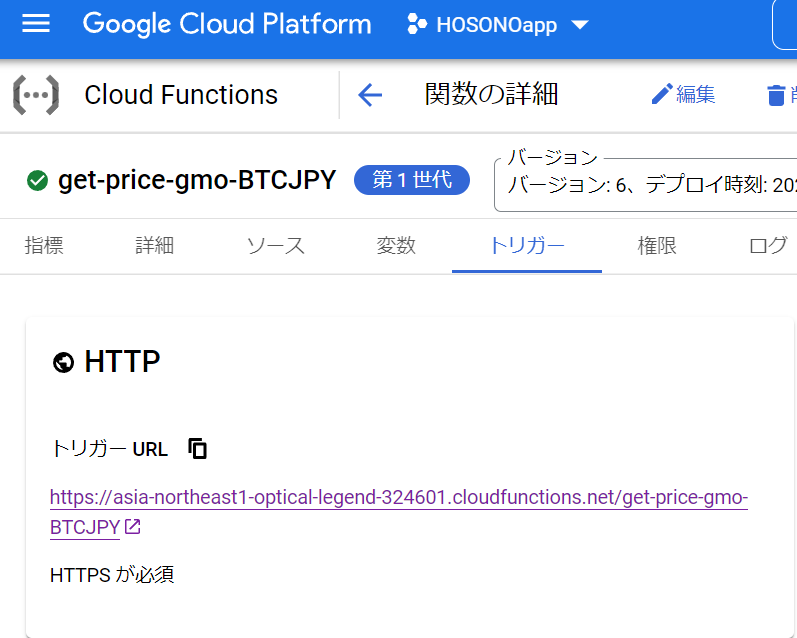Screen dimensions: 797x638
Task: Click the HTTPS が必須 text
Action: click(112, 575)
